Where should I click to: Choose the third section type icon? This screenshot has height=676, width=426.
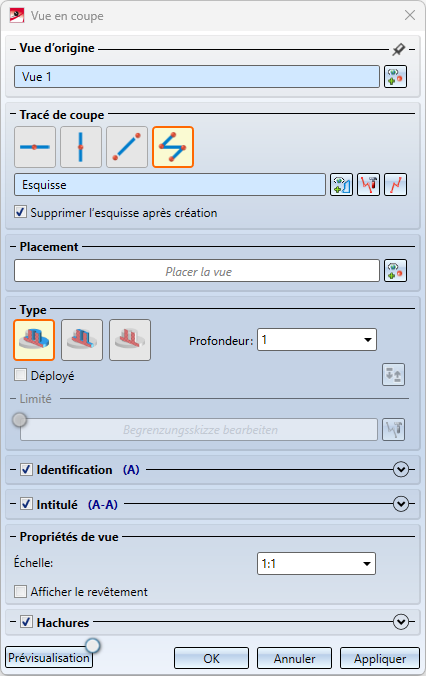[x=130, y=340]
